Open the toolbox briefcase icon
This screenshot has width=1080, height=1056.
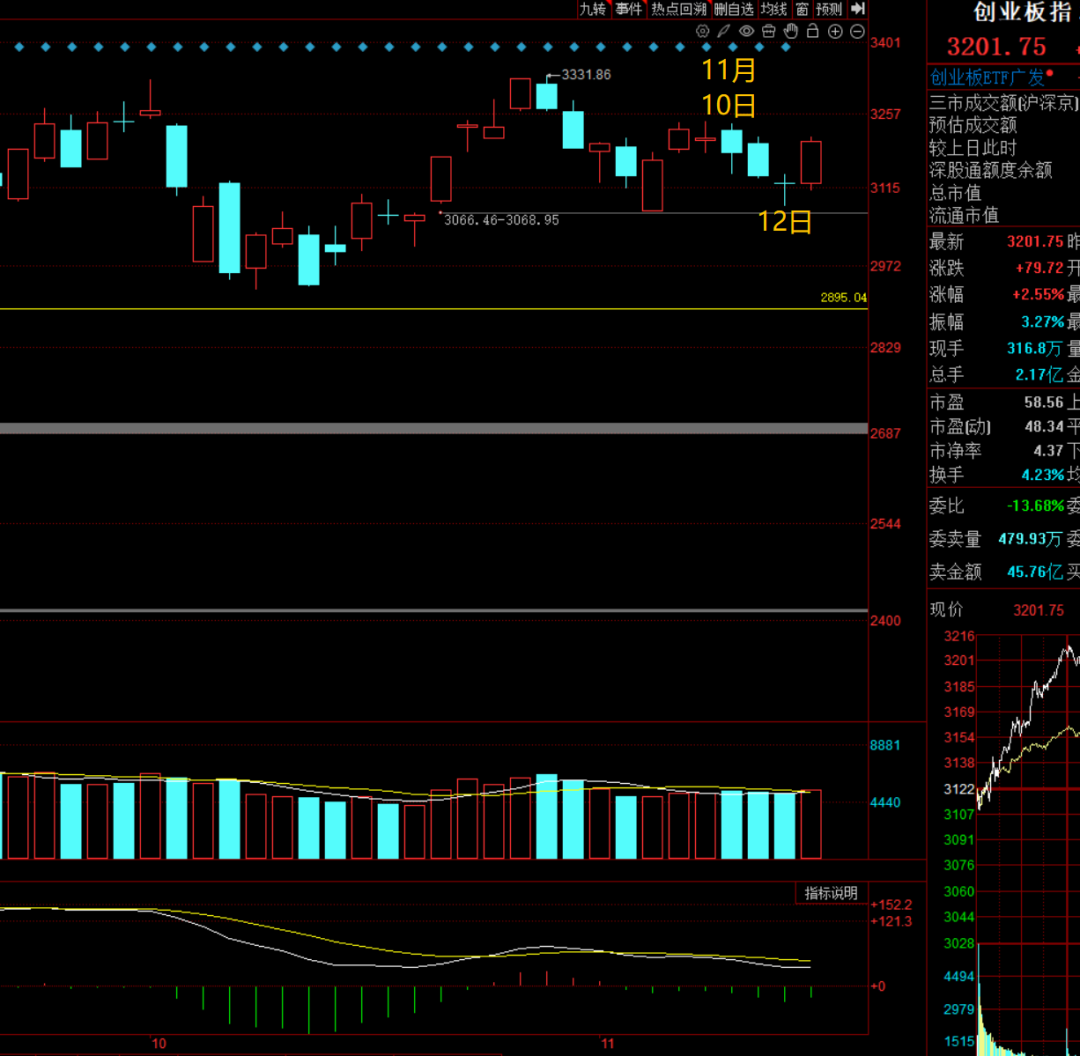point(770,32)
